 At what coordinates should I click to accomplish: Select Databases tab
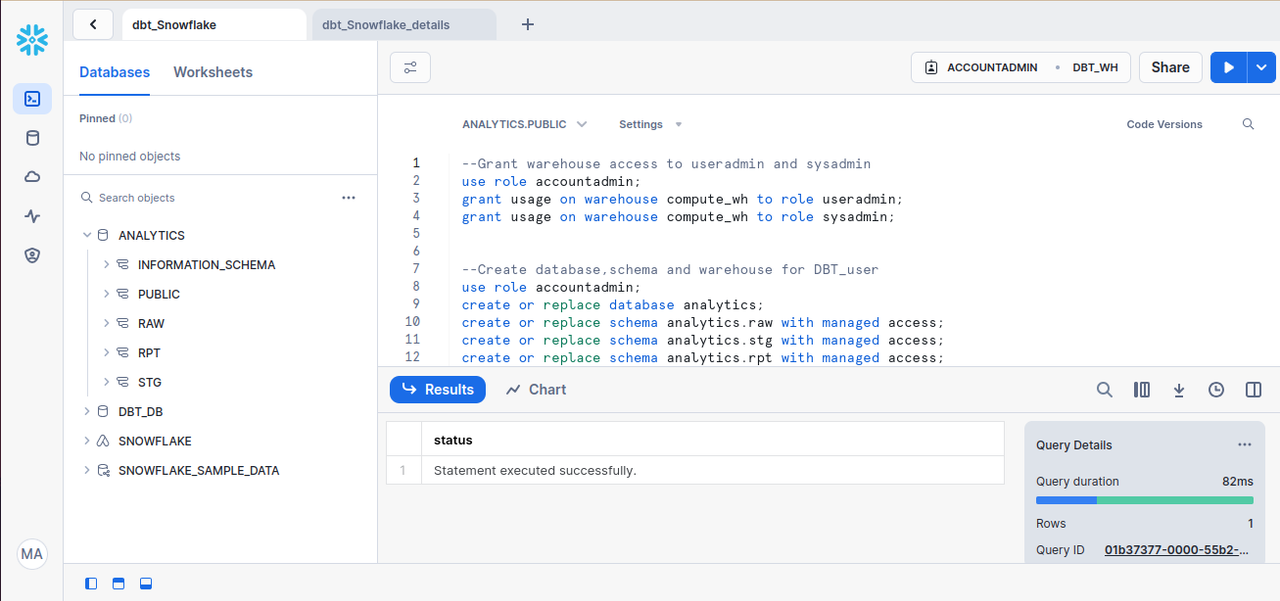(x=115, y=72)
